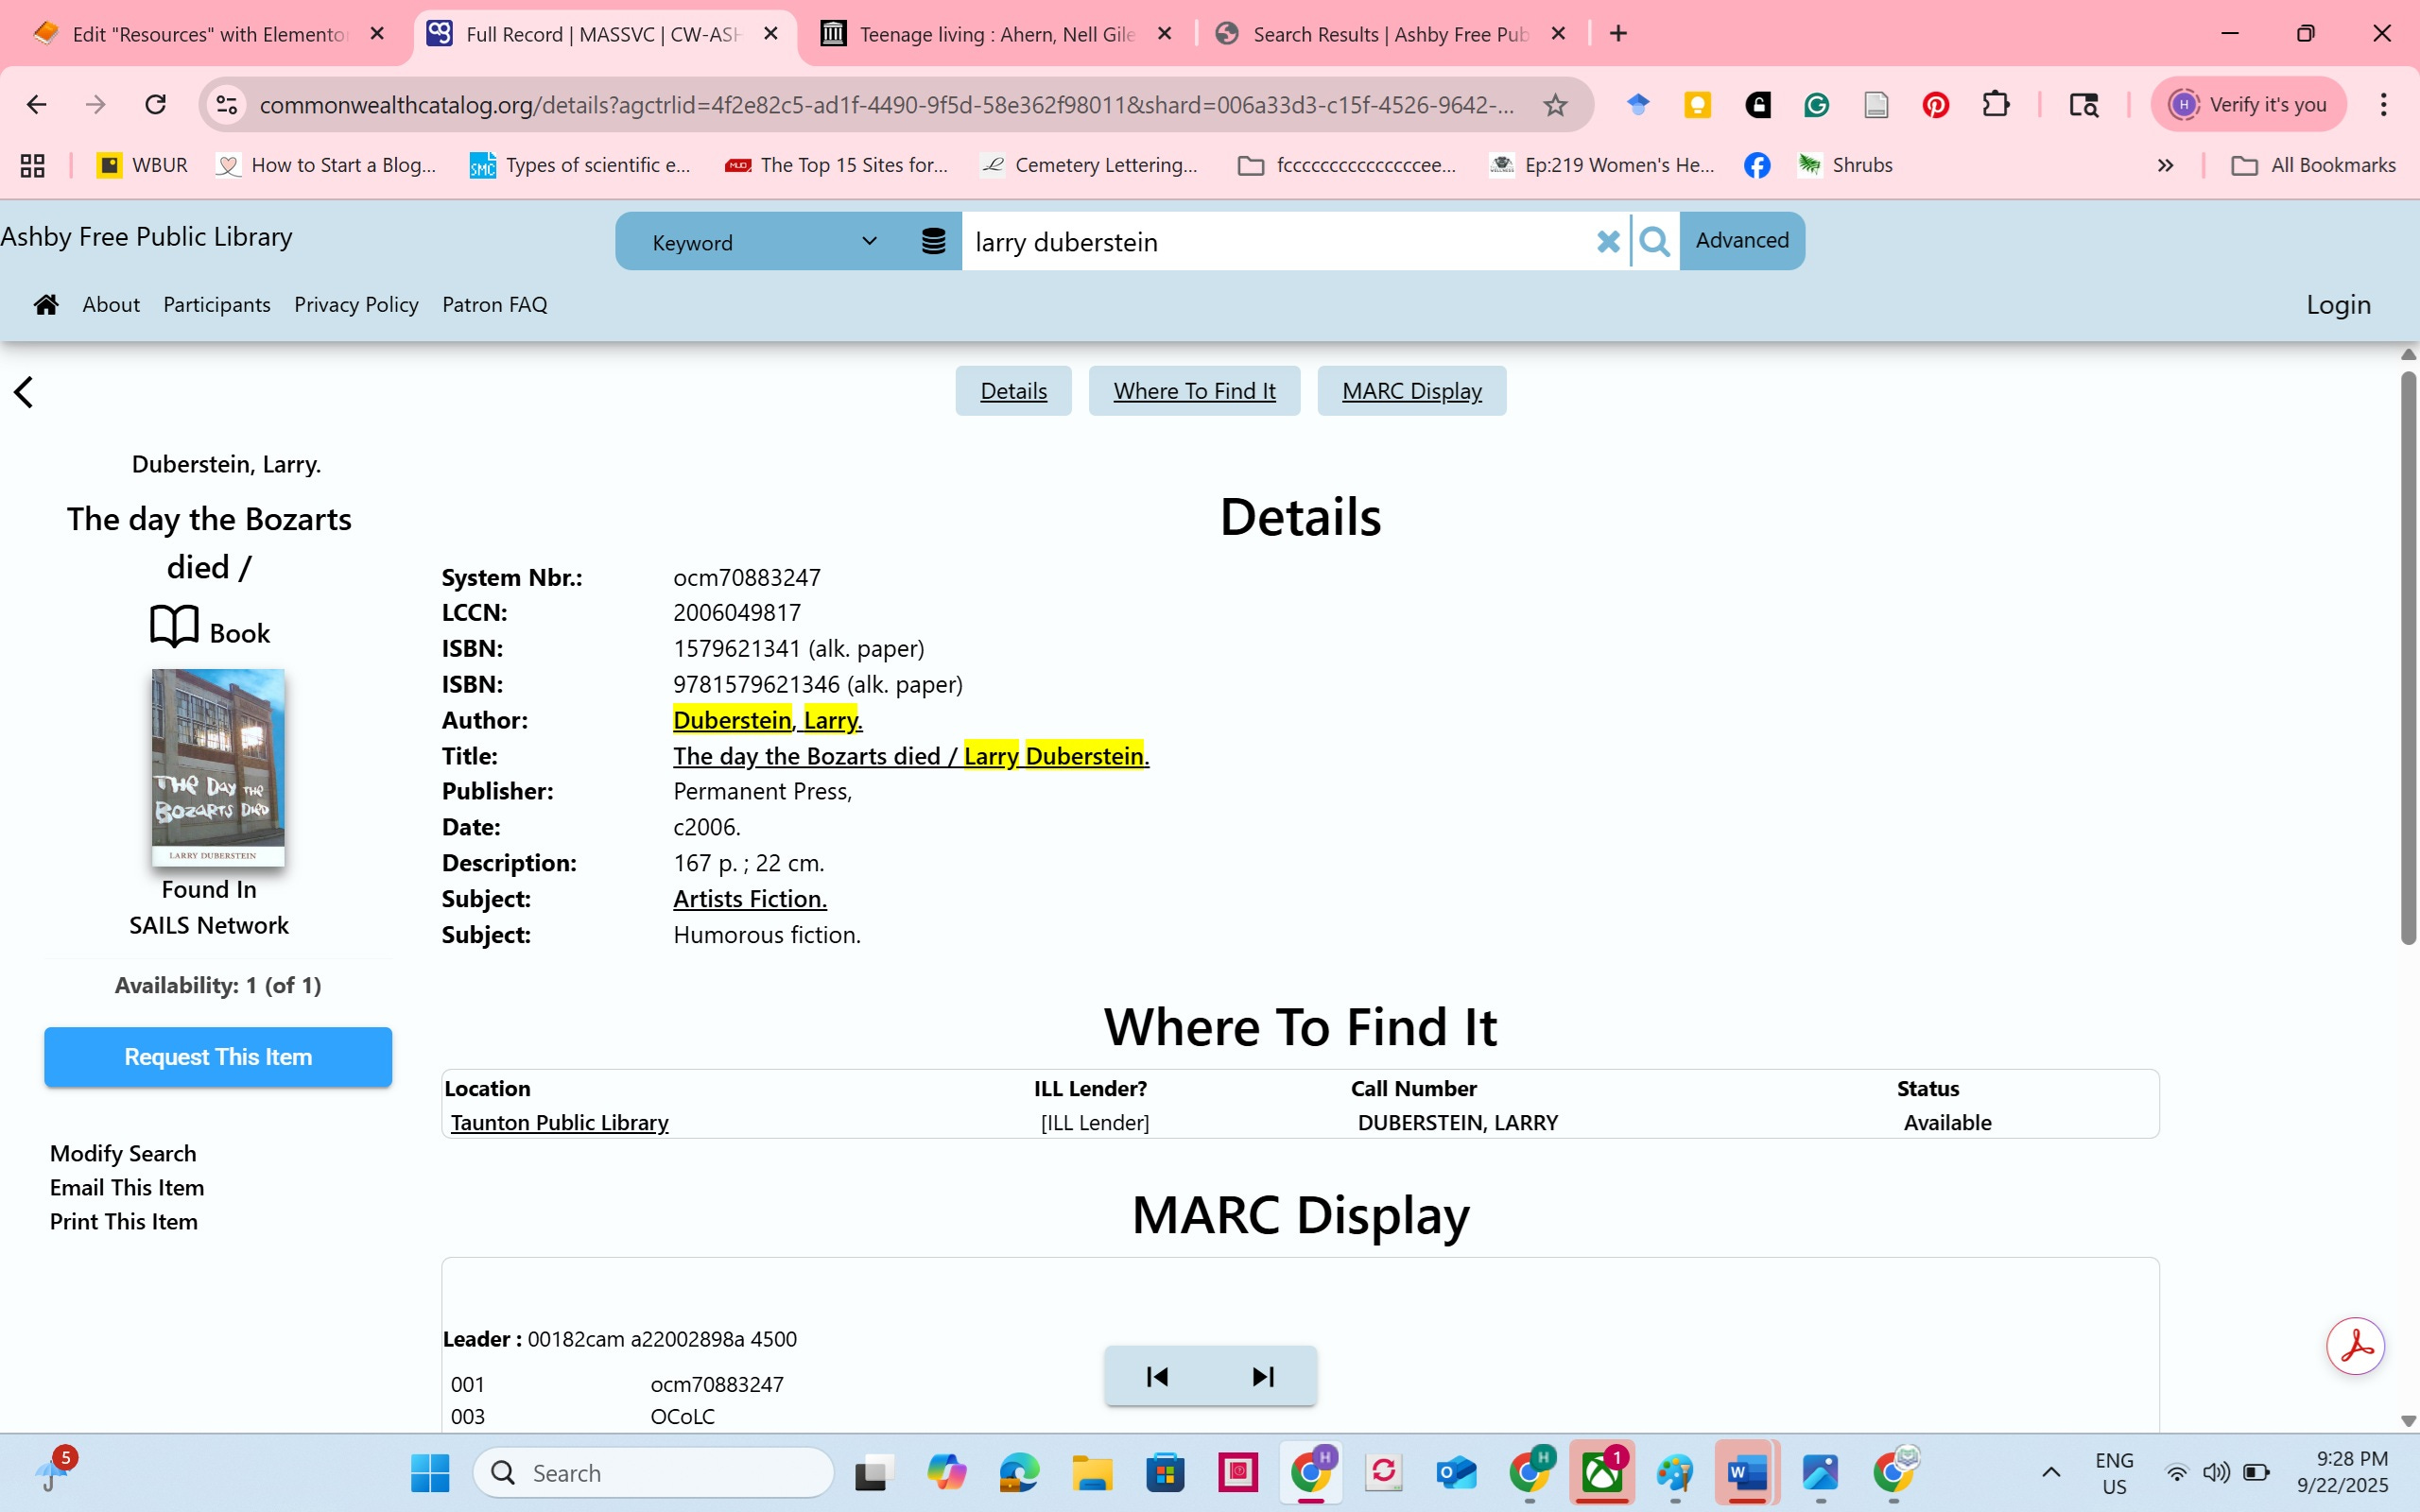Image resolution: width=2420 pixels, height=1512 pixels.
Task: Open the Pinterest extension icon
Action: click(1935, 105)
